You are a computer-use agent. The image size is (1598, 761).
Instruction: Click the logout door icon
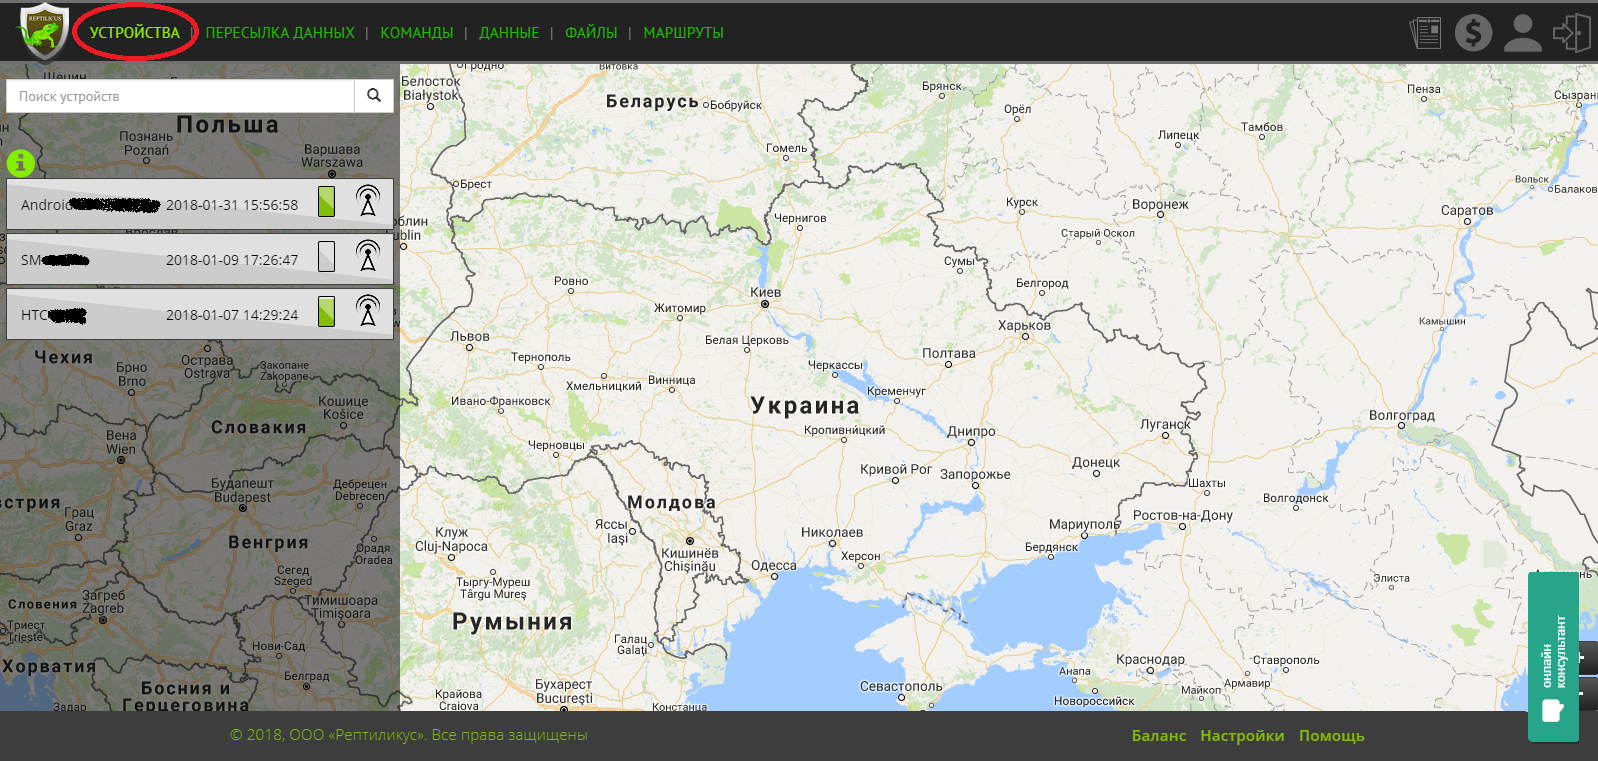point(1571,32)
